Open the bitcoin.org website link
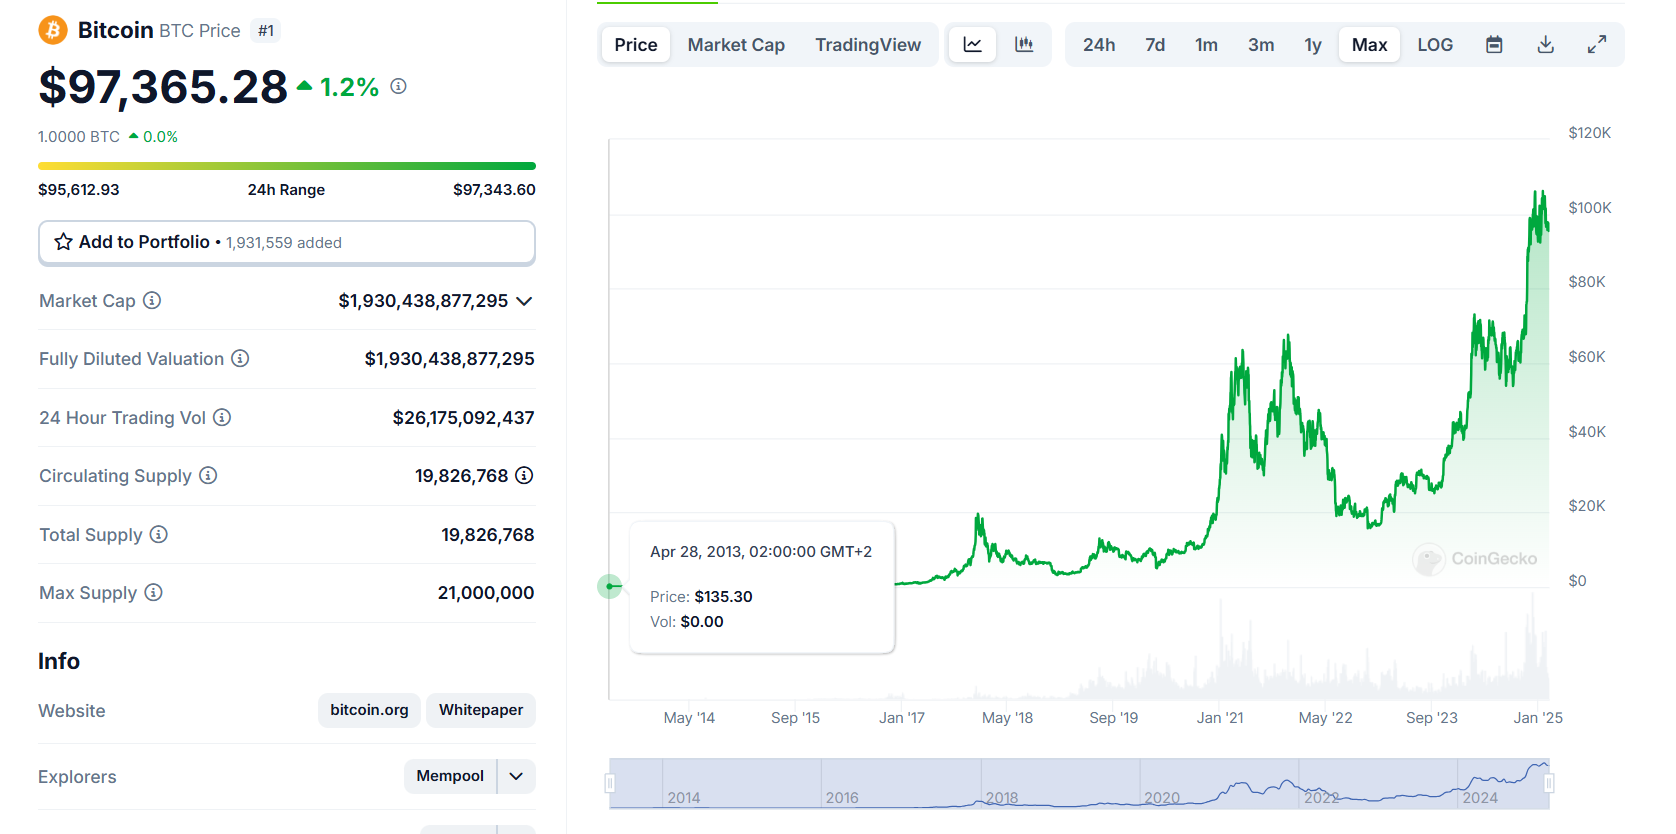The height and width of the screenshot is (834, 1676). [x=369, y=710]
